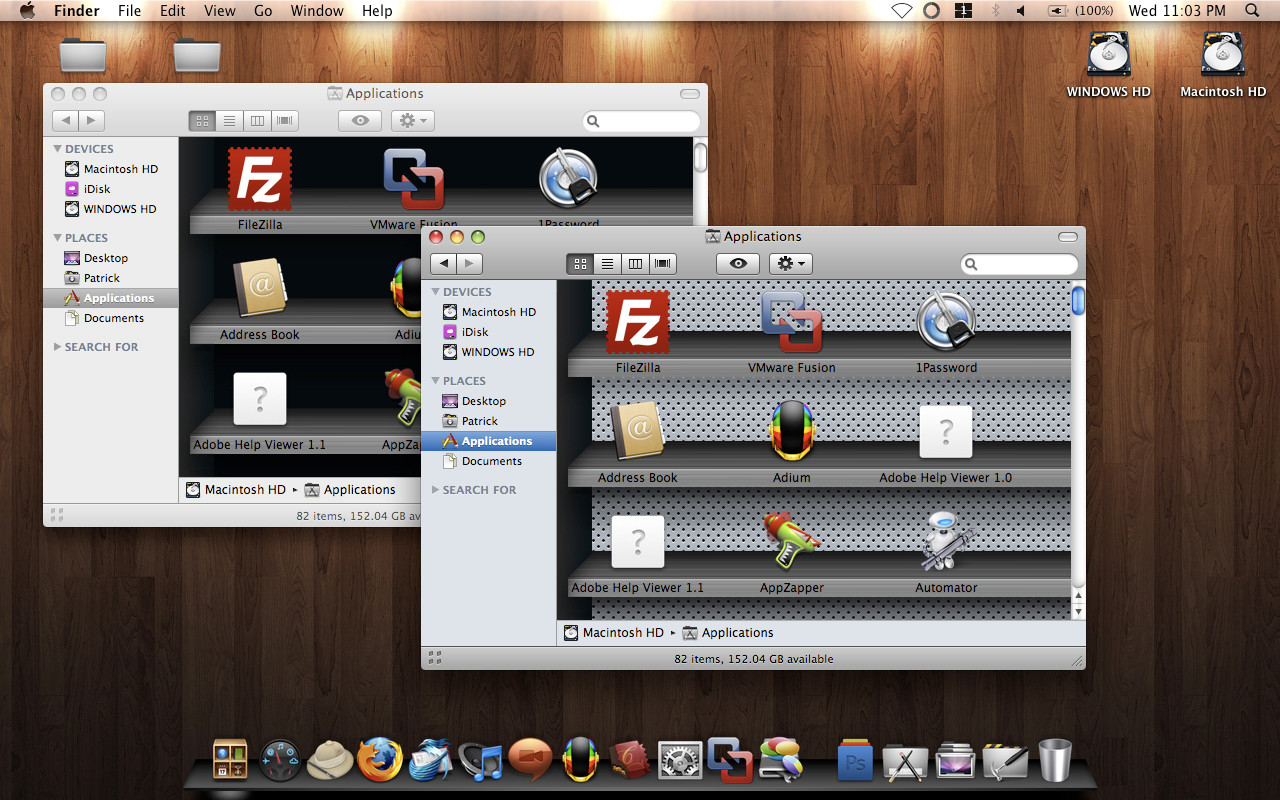
Task: Switch front window to column view
Action: point(634,264)
